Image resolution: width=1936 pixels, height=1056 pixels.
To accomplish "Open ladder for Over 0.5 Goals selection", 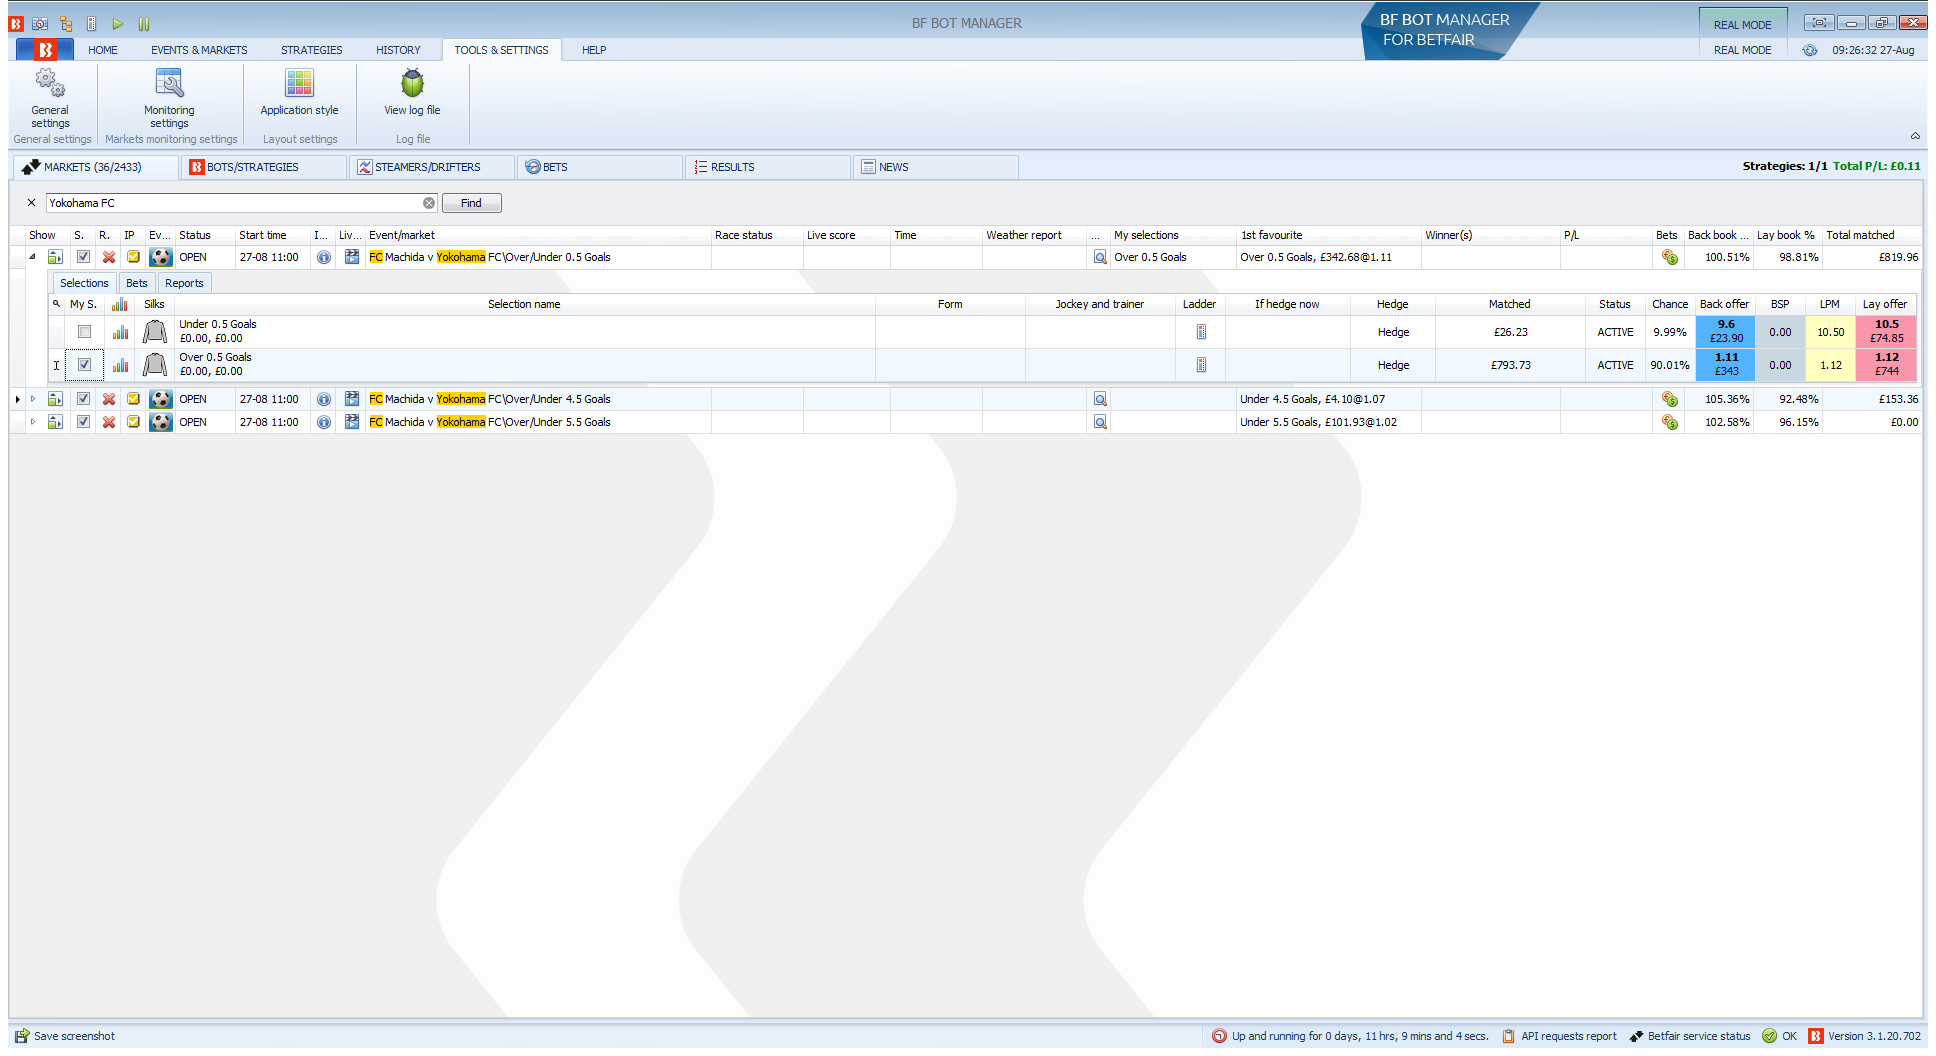I will coord(1201,365).
